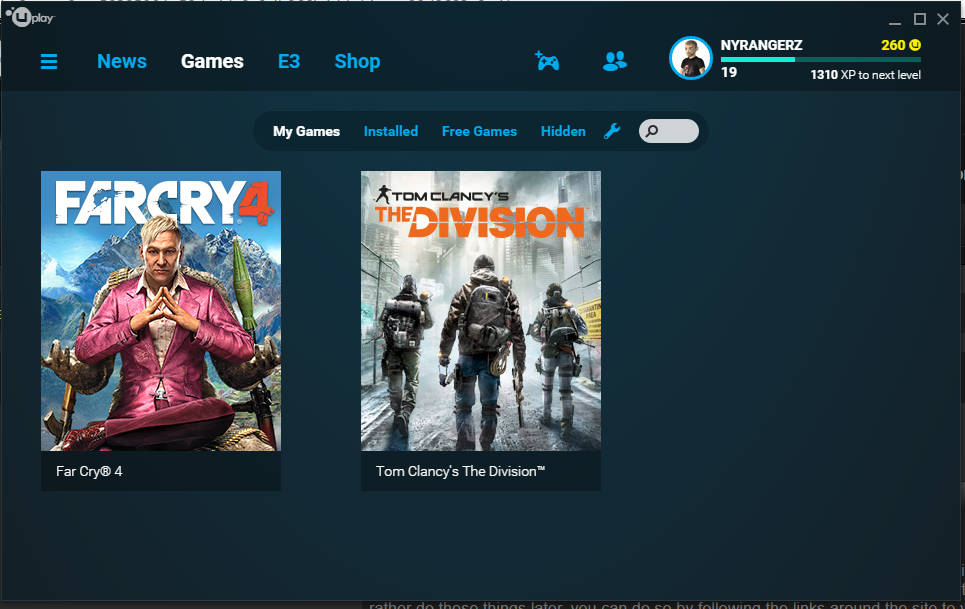This screenshot has height=609, width=965.
Task: Open the E3 tab
Action: point(289,62)
